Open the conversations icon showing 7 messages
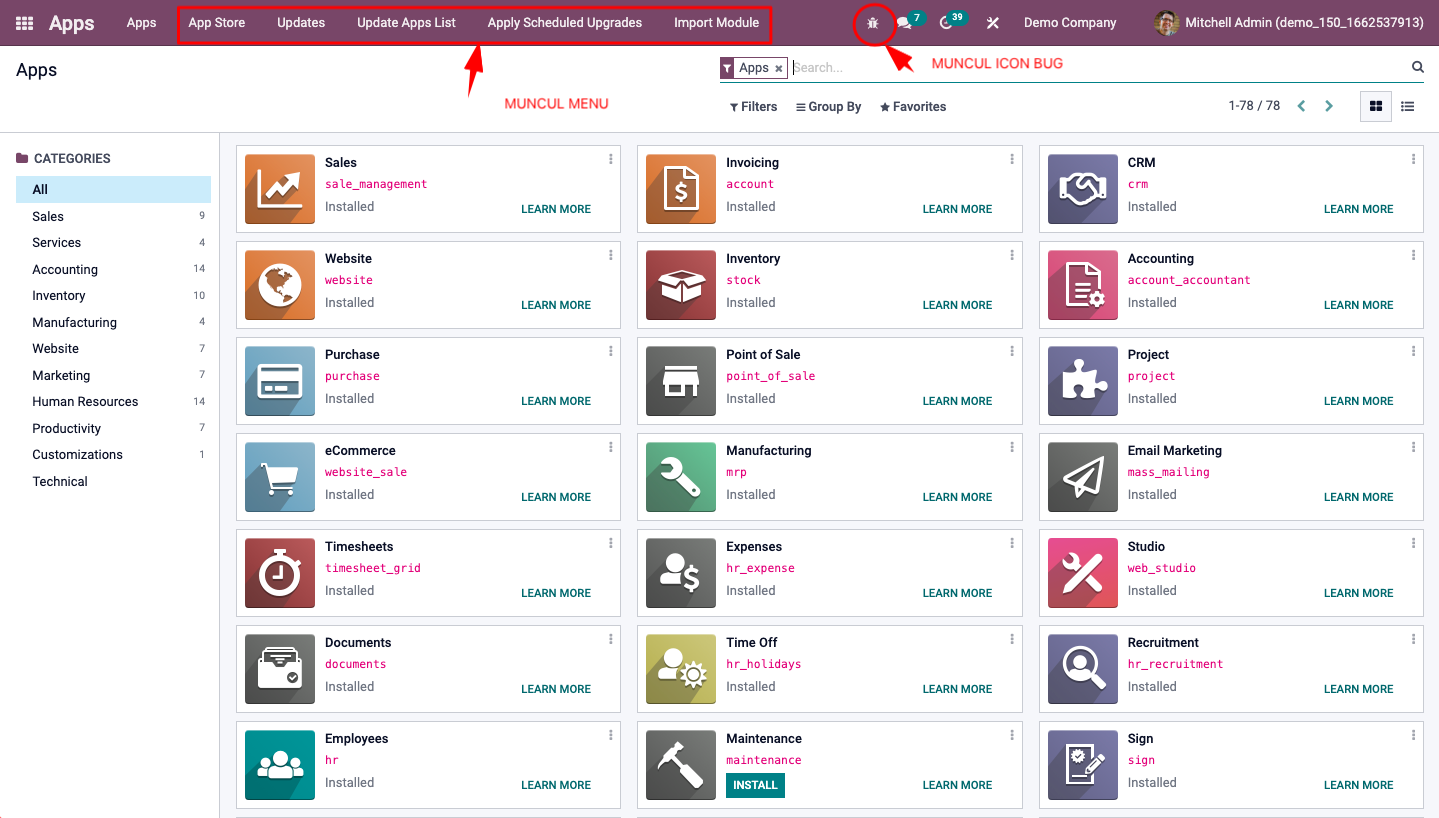1439x818 pixels. click(903, 22)
